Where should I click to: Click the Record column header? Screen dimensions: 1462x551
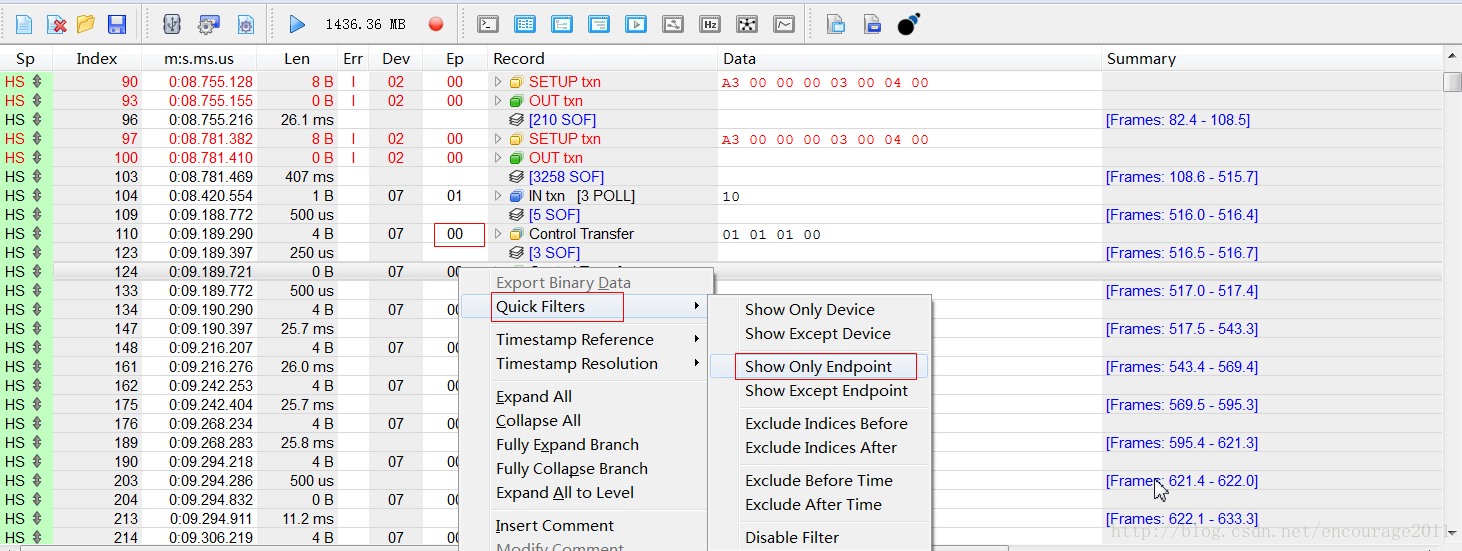pyautogui.click(x=603, y=59)
